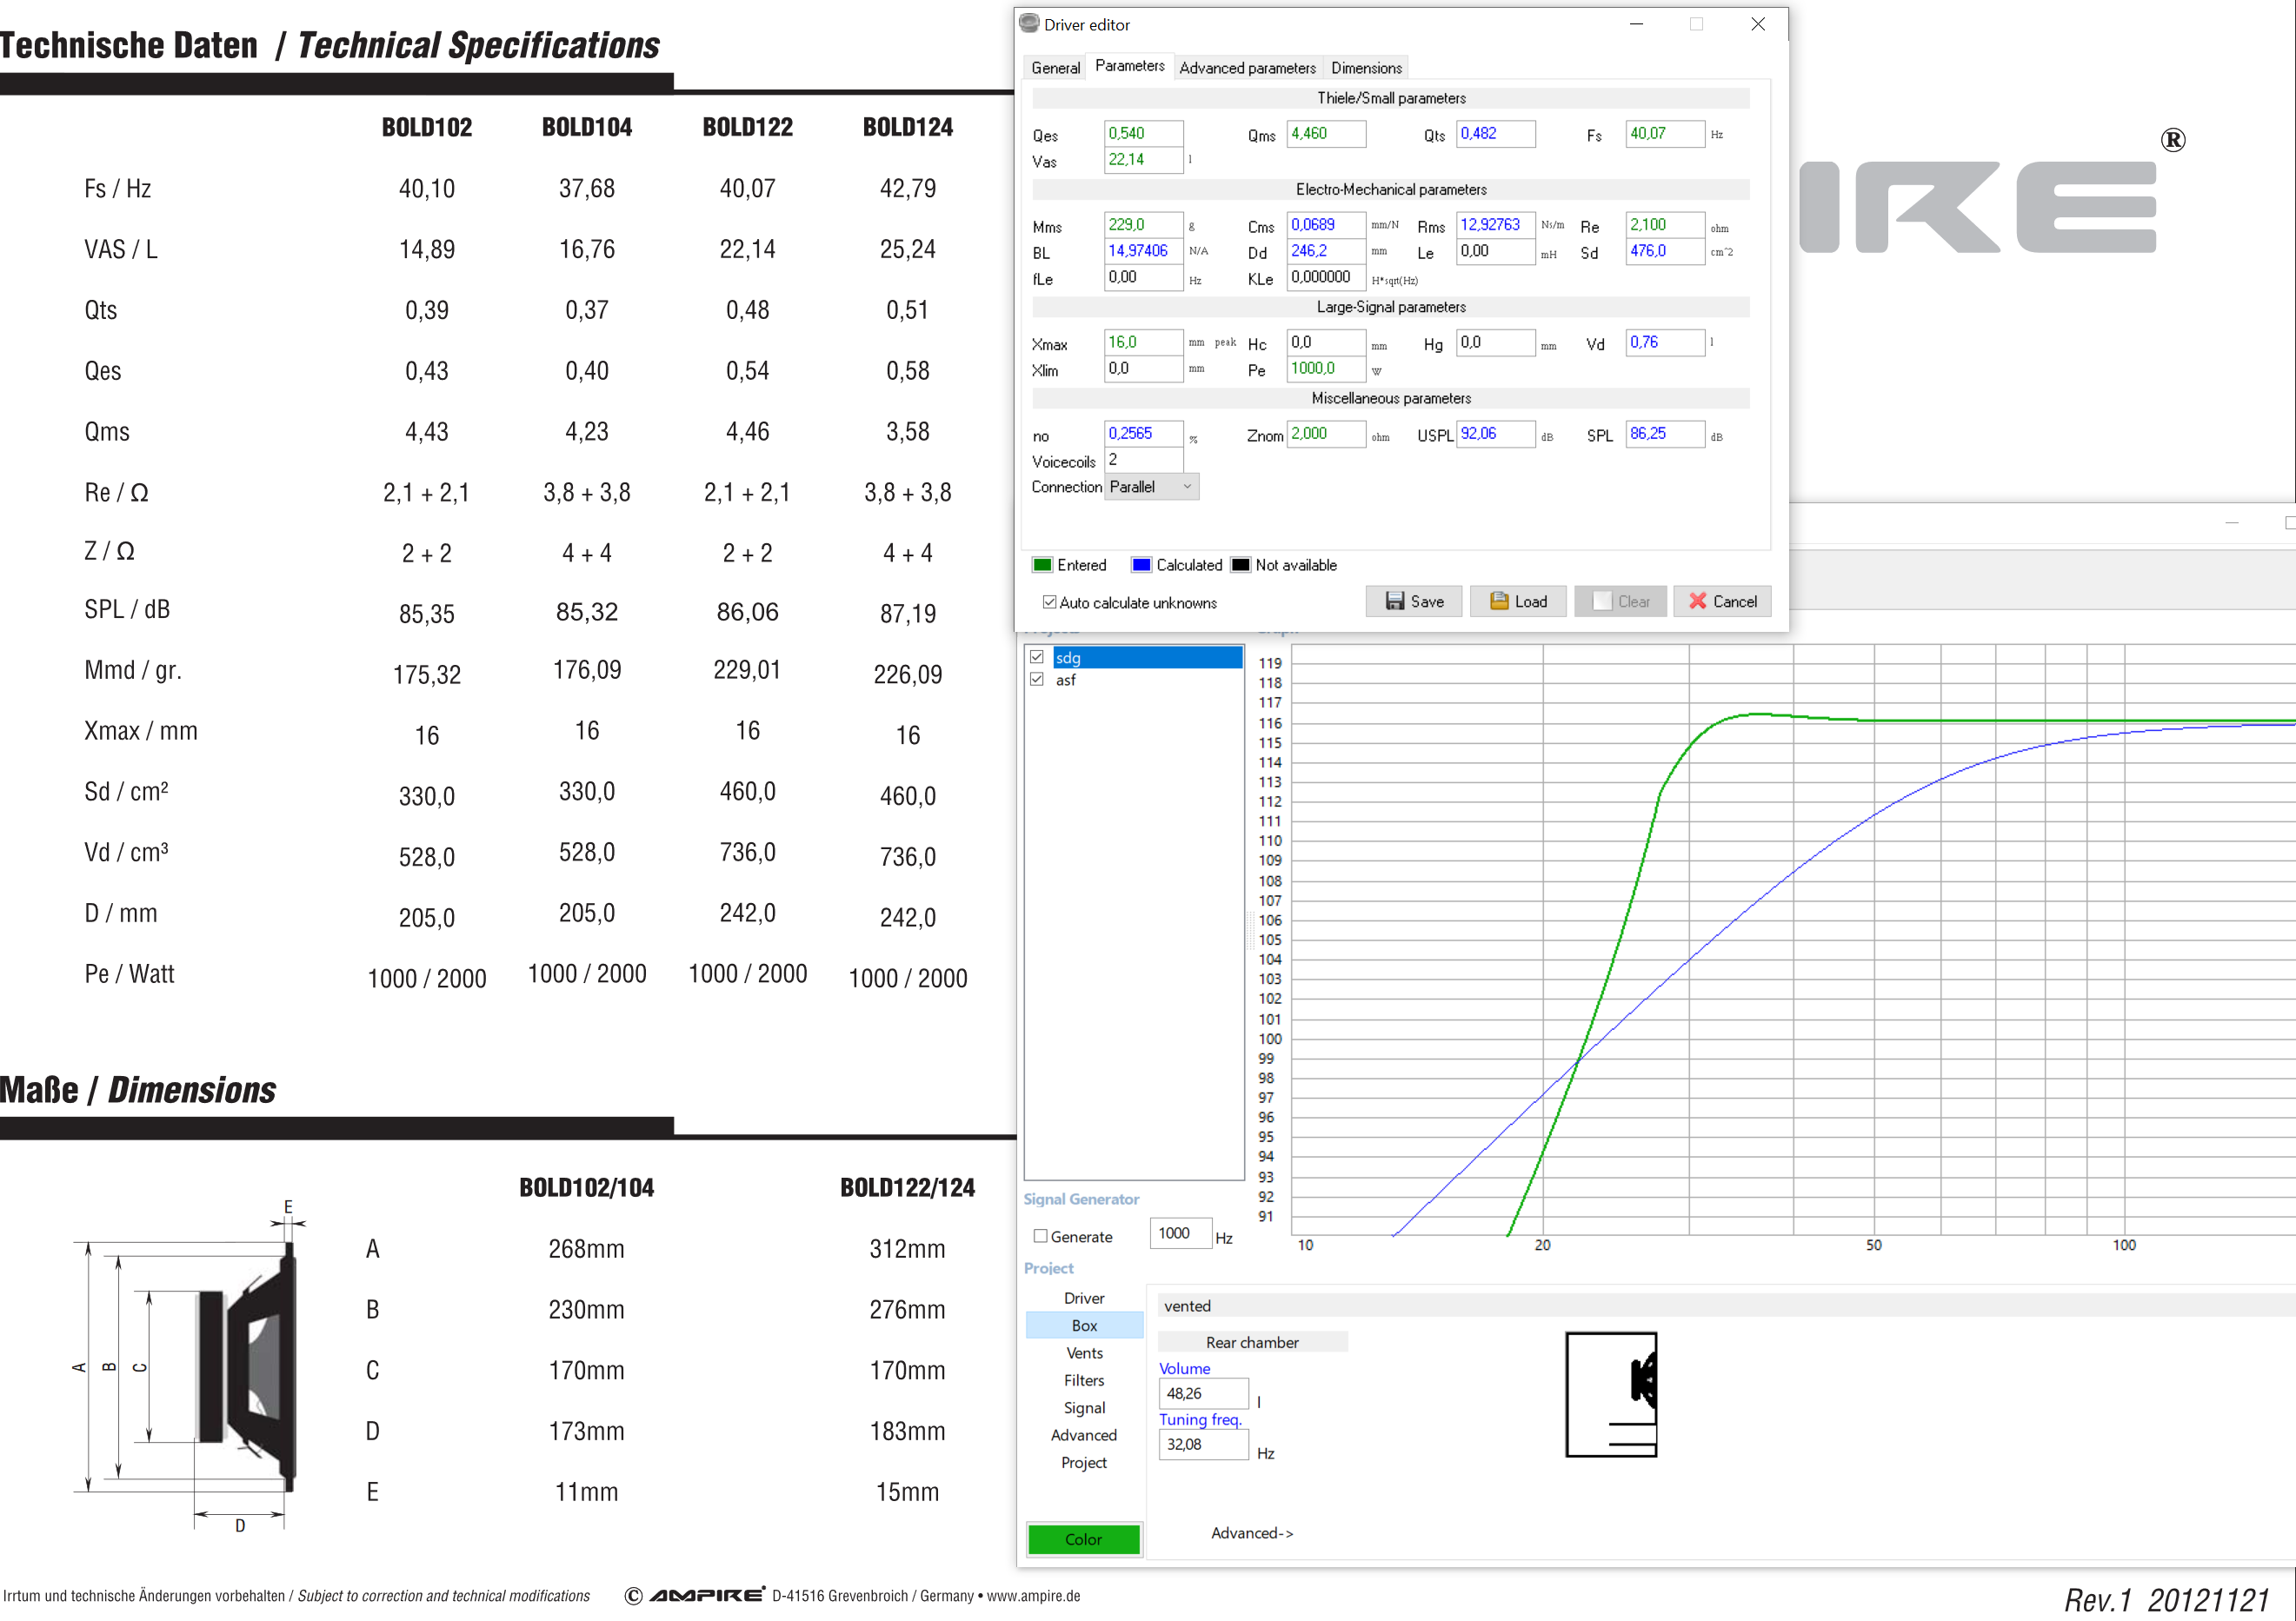
Task: Click the Qes input field
Action: coord(1143,133)
